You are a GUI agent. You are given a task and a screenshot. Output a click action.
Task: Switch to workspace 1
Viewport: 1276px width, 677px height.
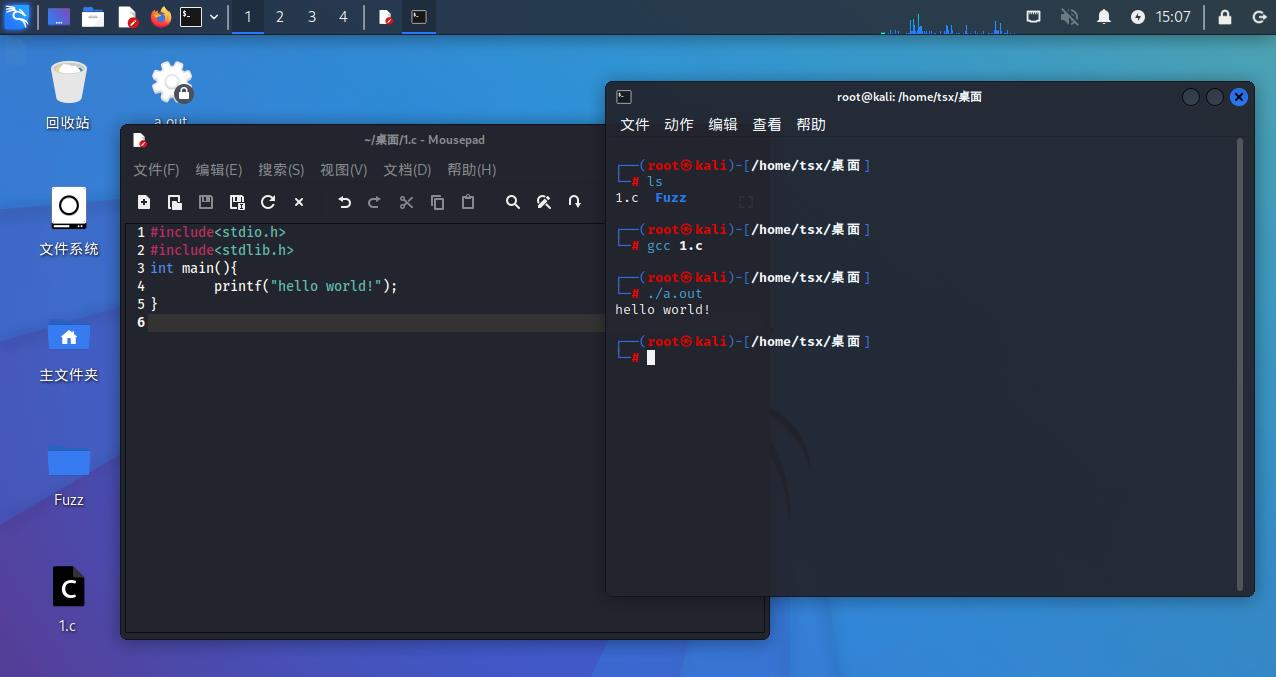point(248,17)
